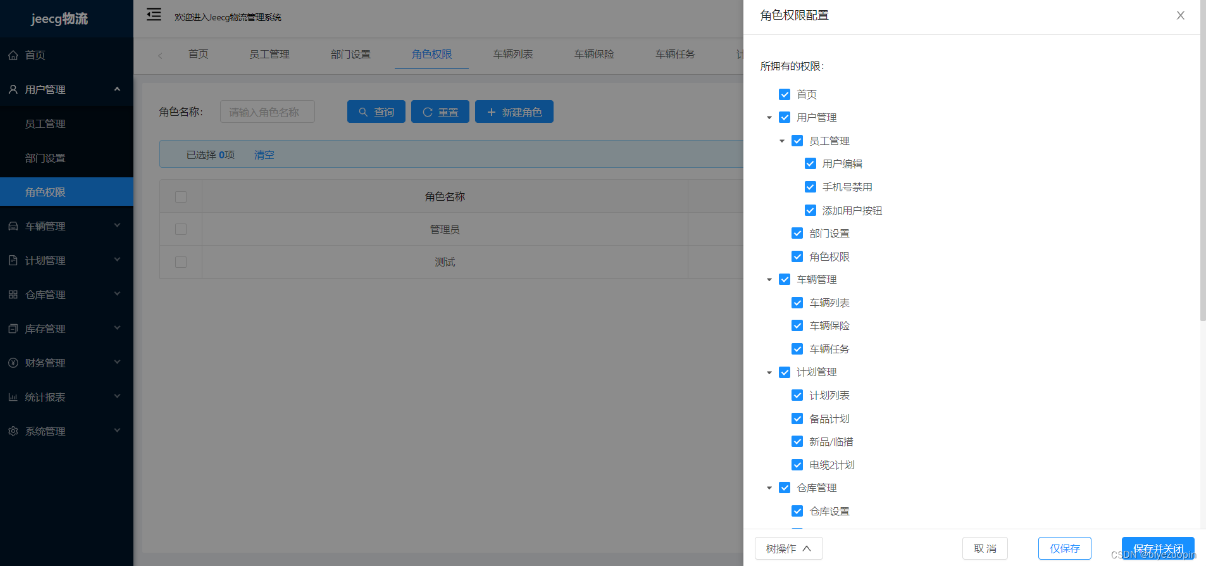
Task: Uncheck the 计划列表 checkbox
Action: (798, 395)
